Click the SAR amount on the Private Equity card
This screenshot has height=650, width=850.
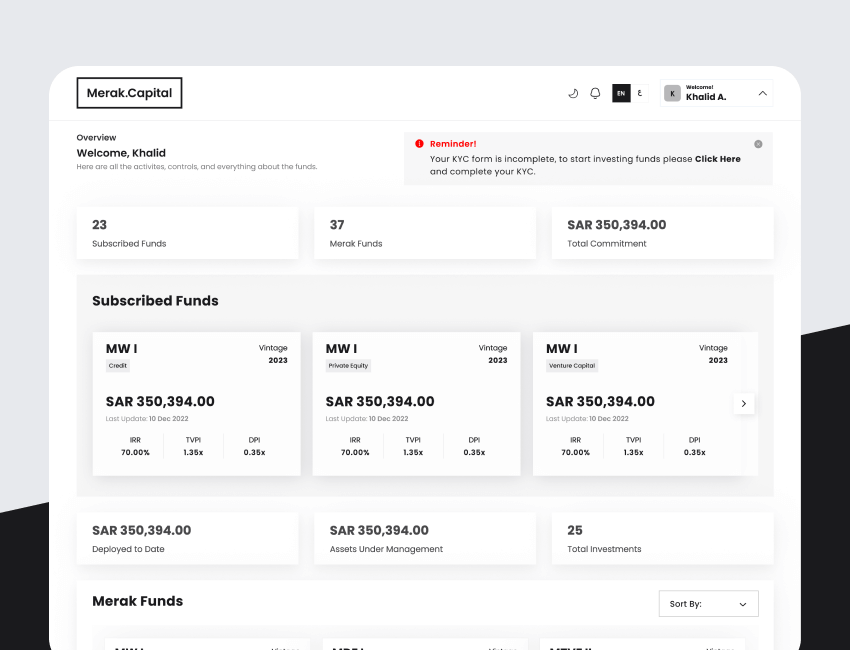point(380,402)
